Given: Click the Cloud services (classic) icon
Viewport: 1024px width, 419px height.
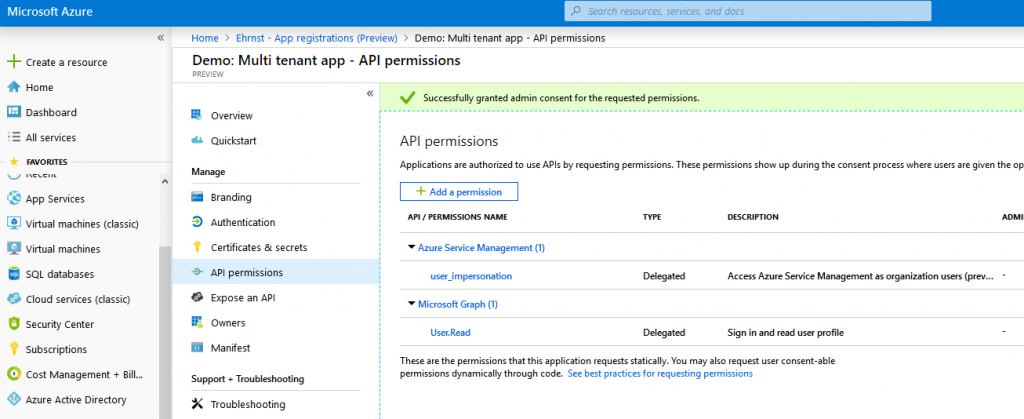Looking at the screenshot, I should (x=14, y=299).
